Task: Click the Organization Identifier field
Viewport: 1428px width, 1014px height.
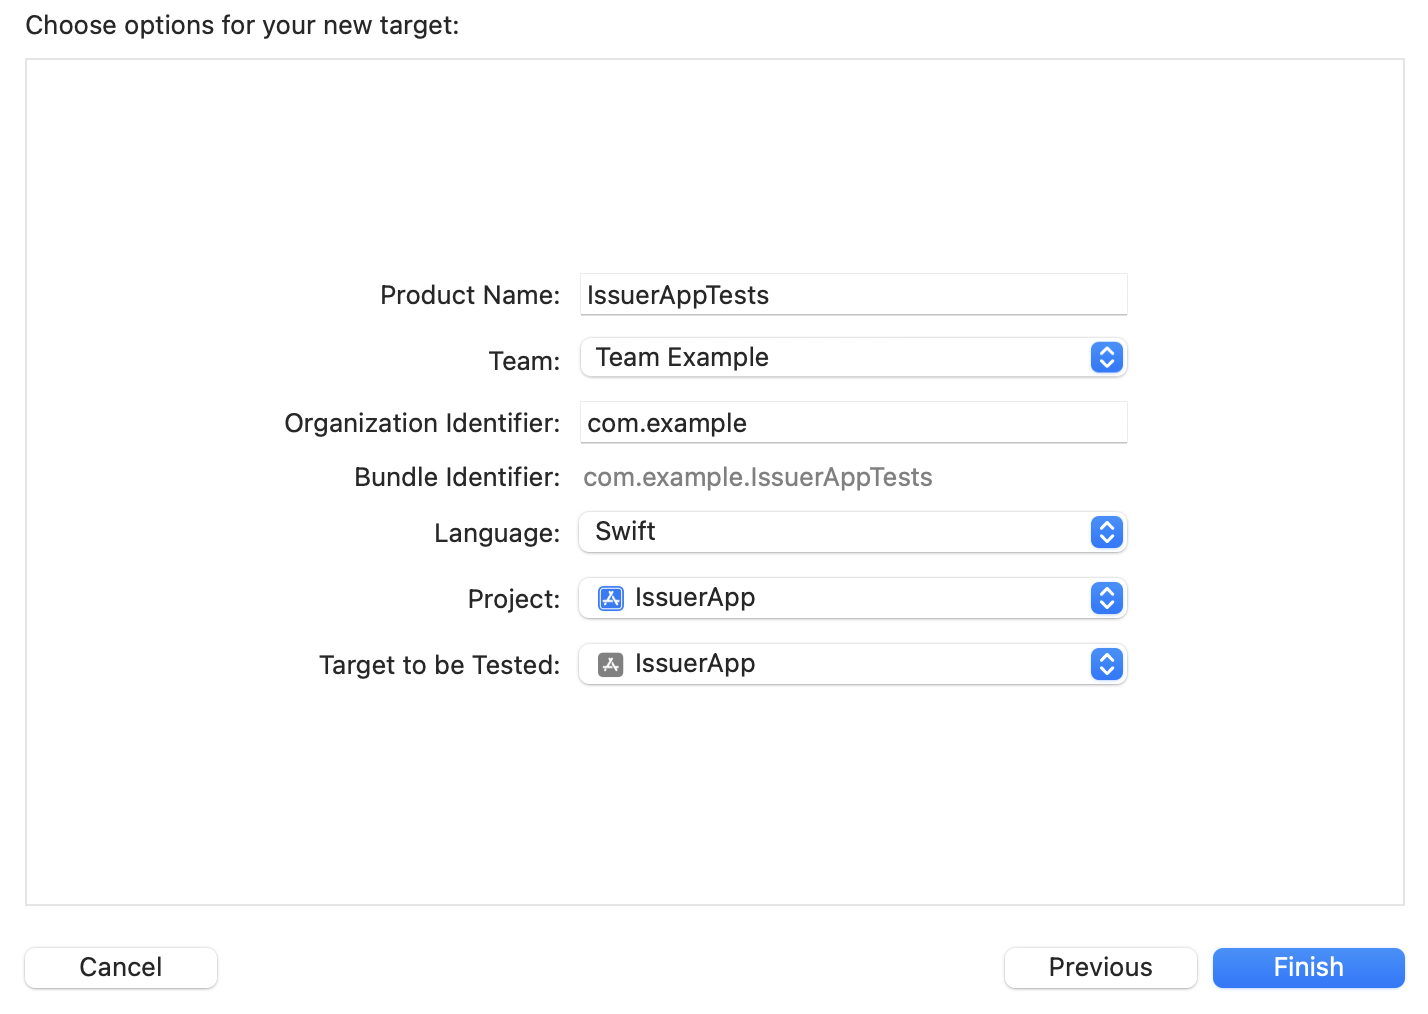Action: 853,423
